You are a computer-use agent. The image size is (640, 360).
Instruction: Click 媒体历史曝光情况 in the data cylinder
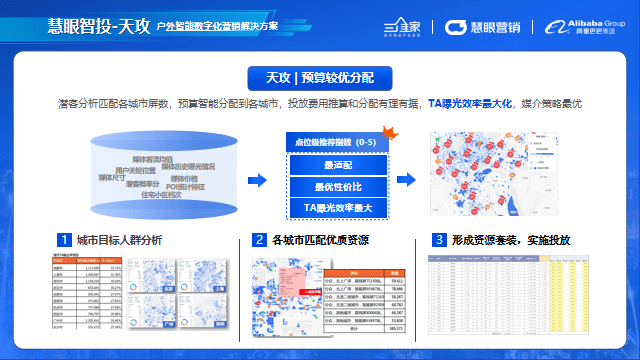point(188,167)
